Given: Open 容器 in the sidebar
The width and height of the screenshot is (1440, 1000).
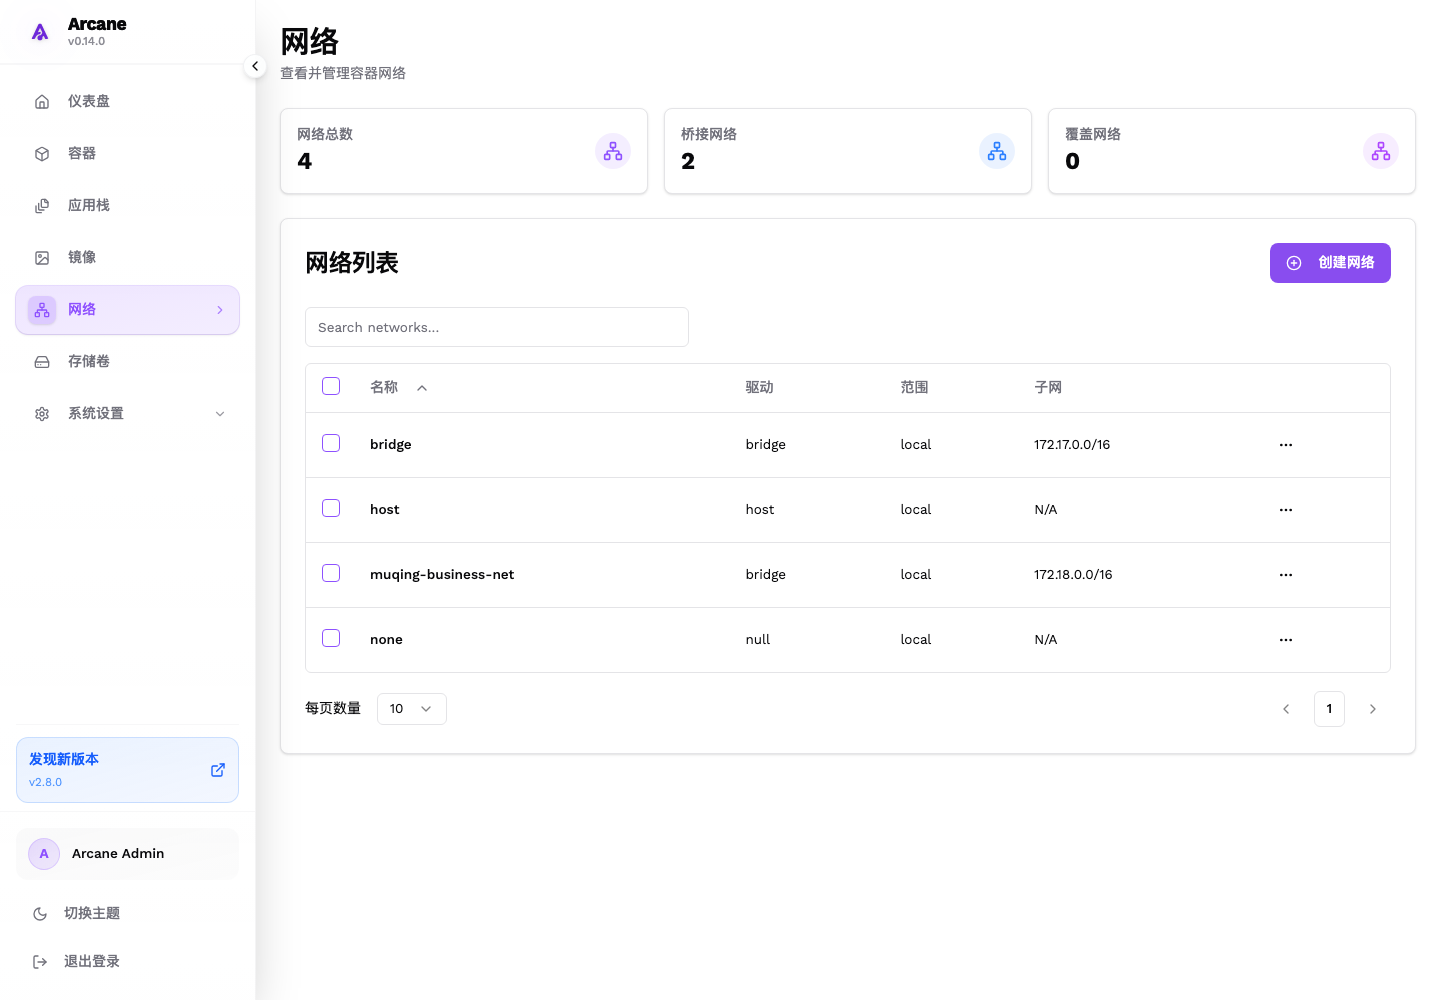Looking at the screenshot, I should (x=127, y=154).
